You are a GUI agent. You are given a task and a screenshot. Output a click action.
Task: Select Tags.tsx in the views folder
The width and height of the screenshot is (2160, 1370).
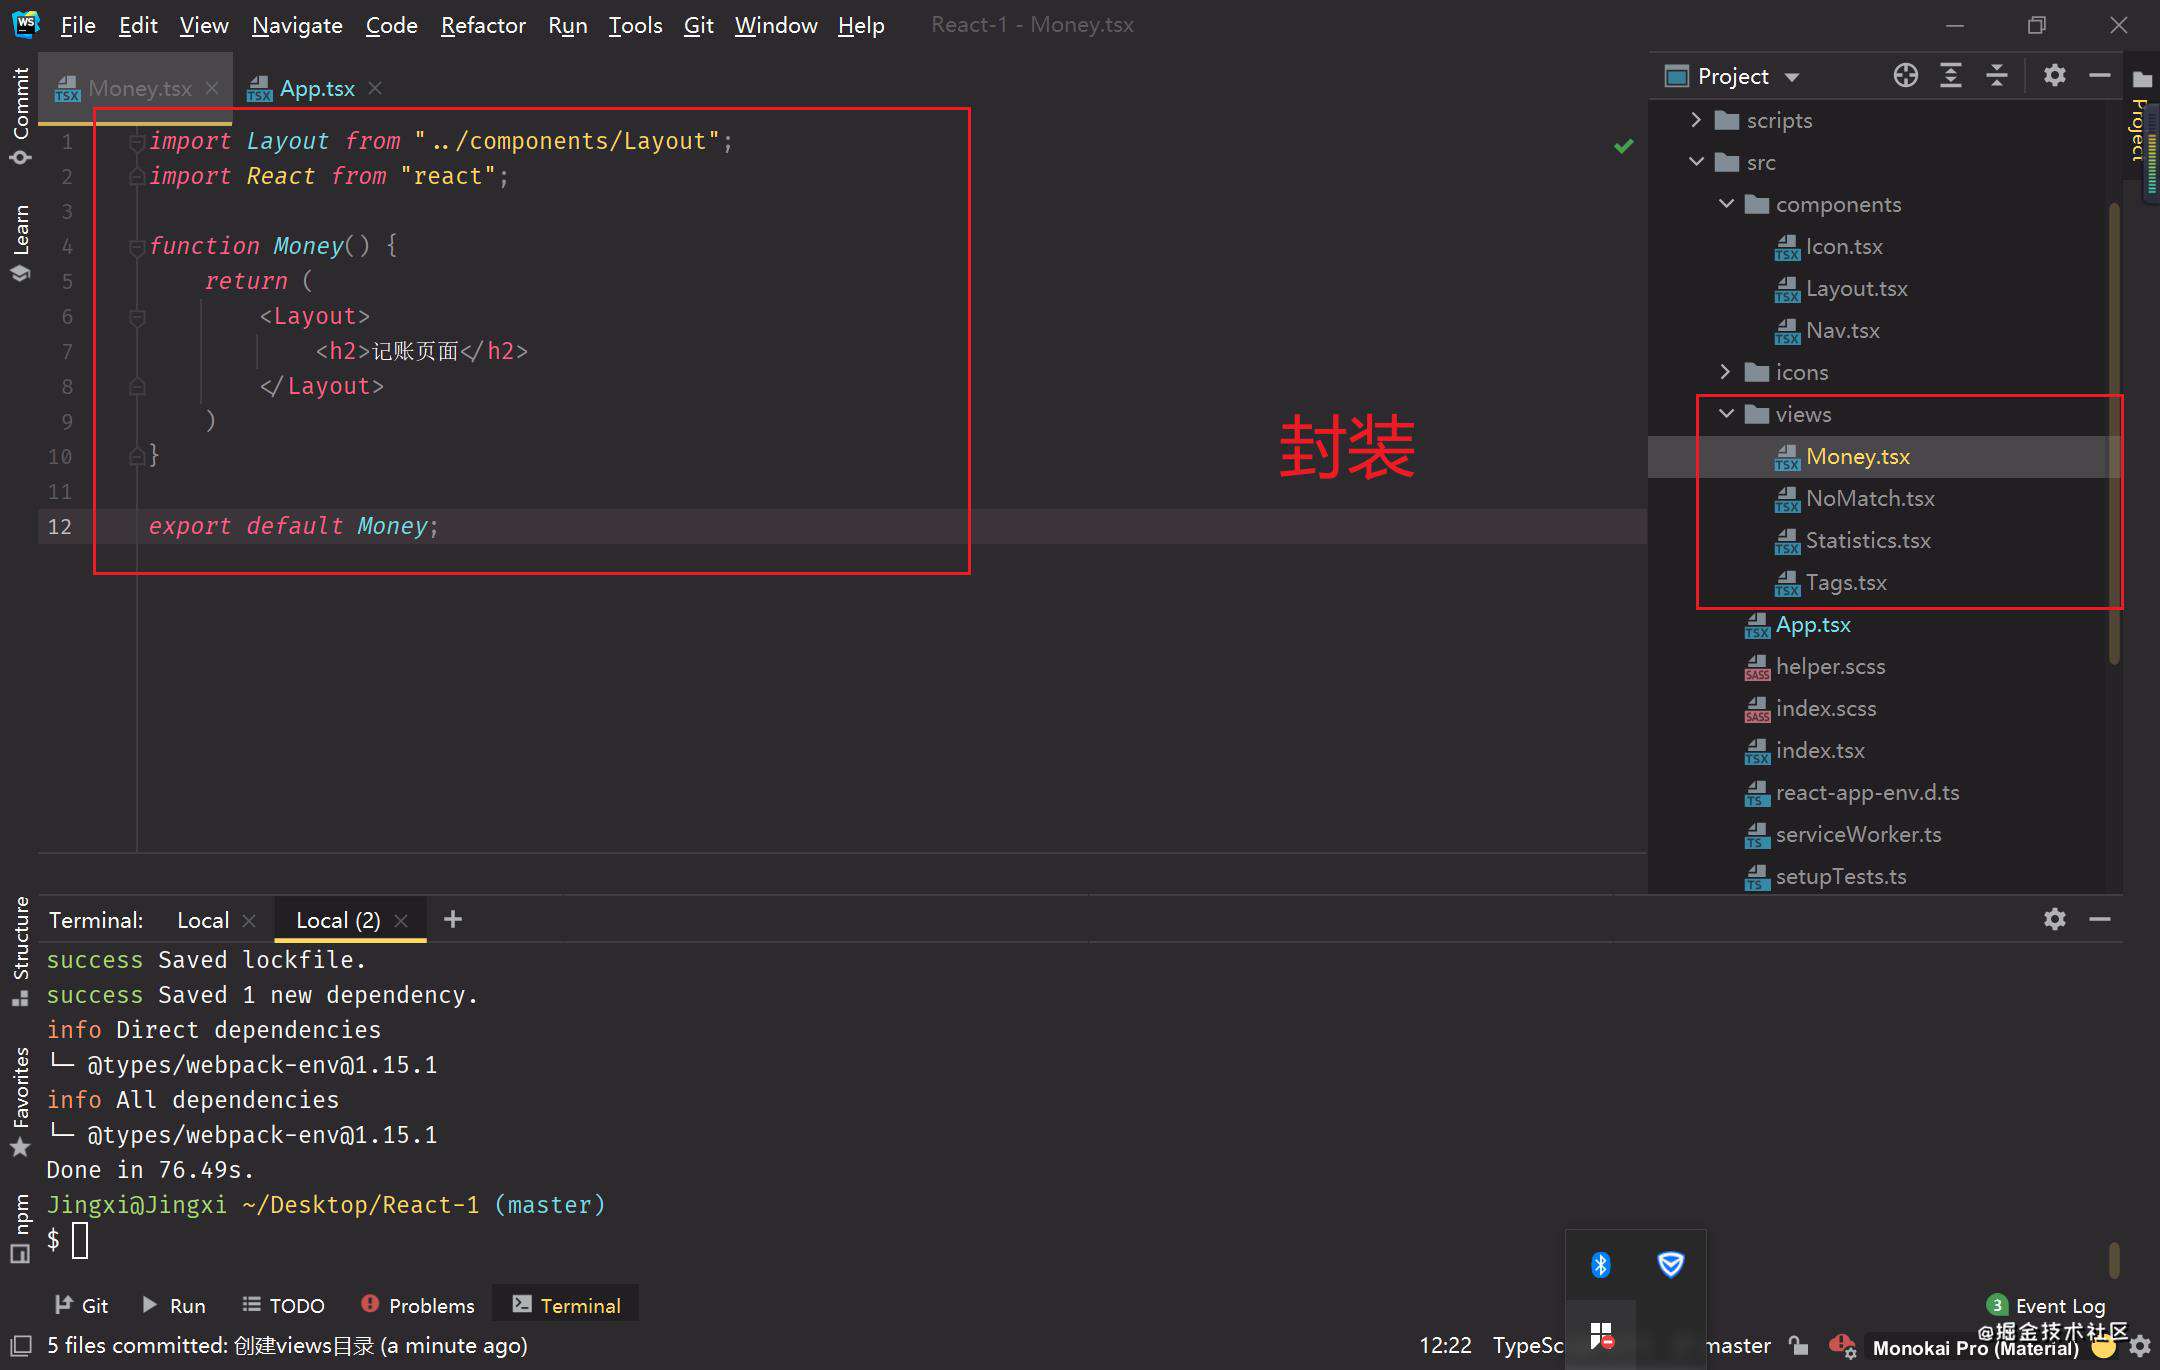[x=1846, y=582]
